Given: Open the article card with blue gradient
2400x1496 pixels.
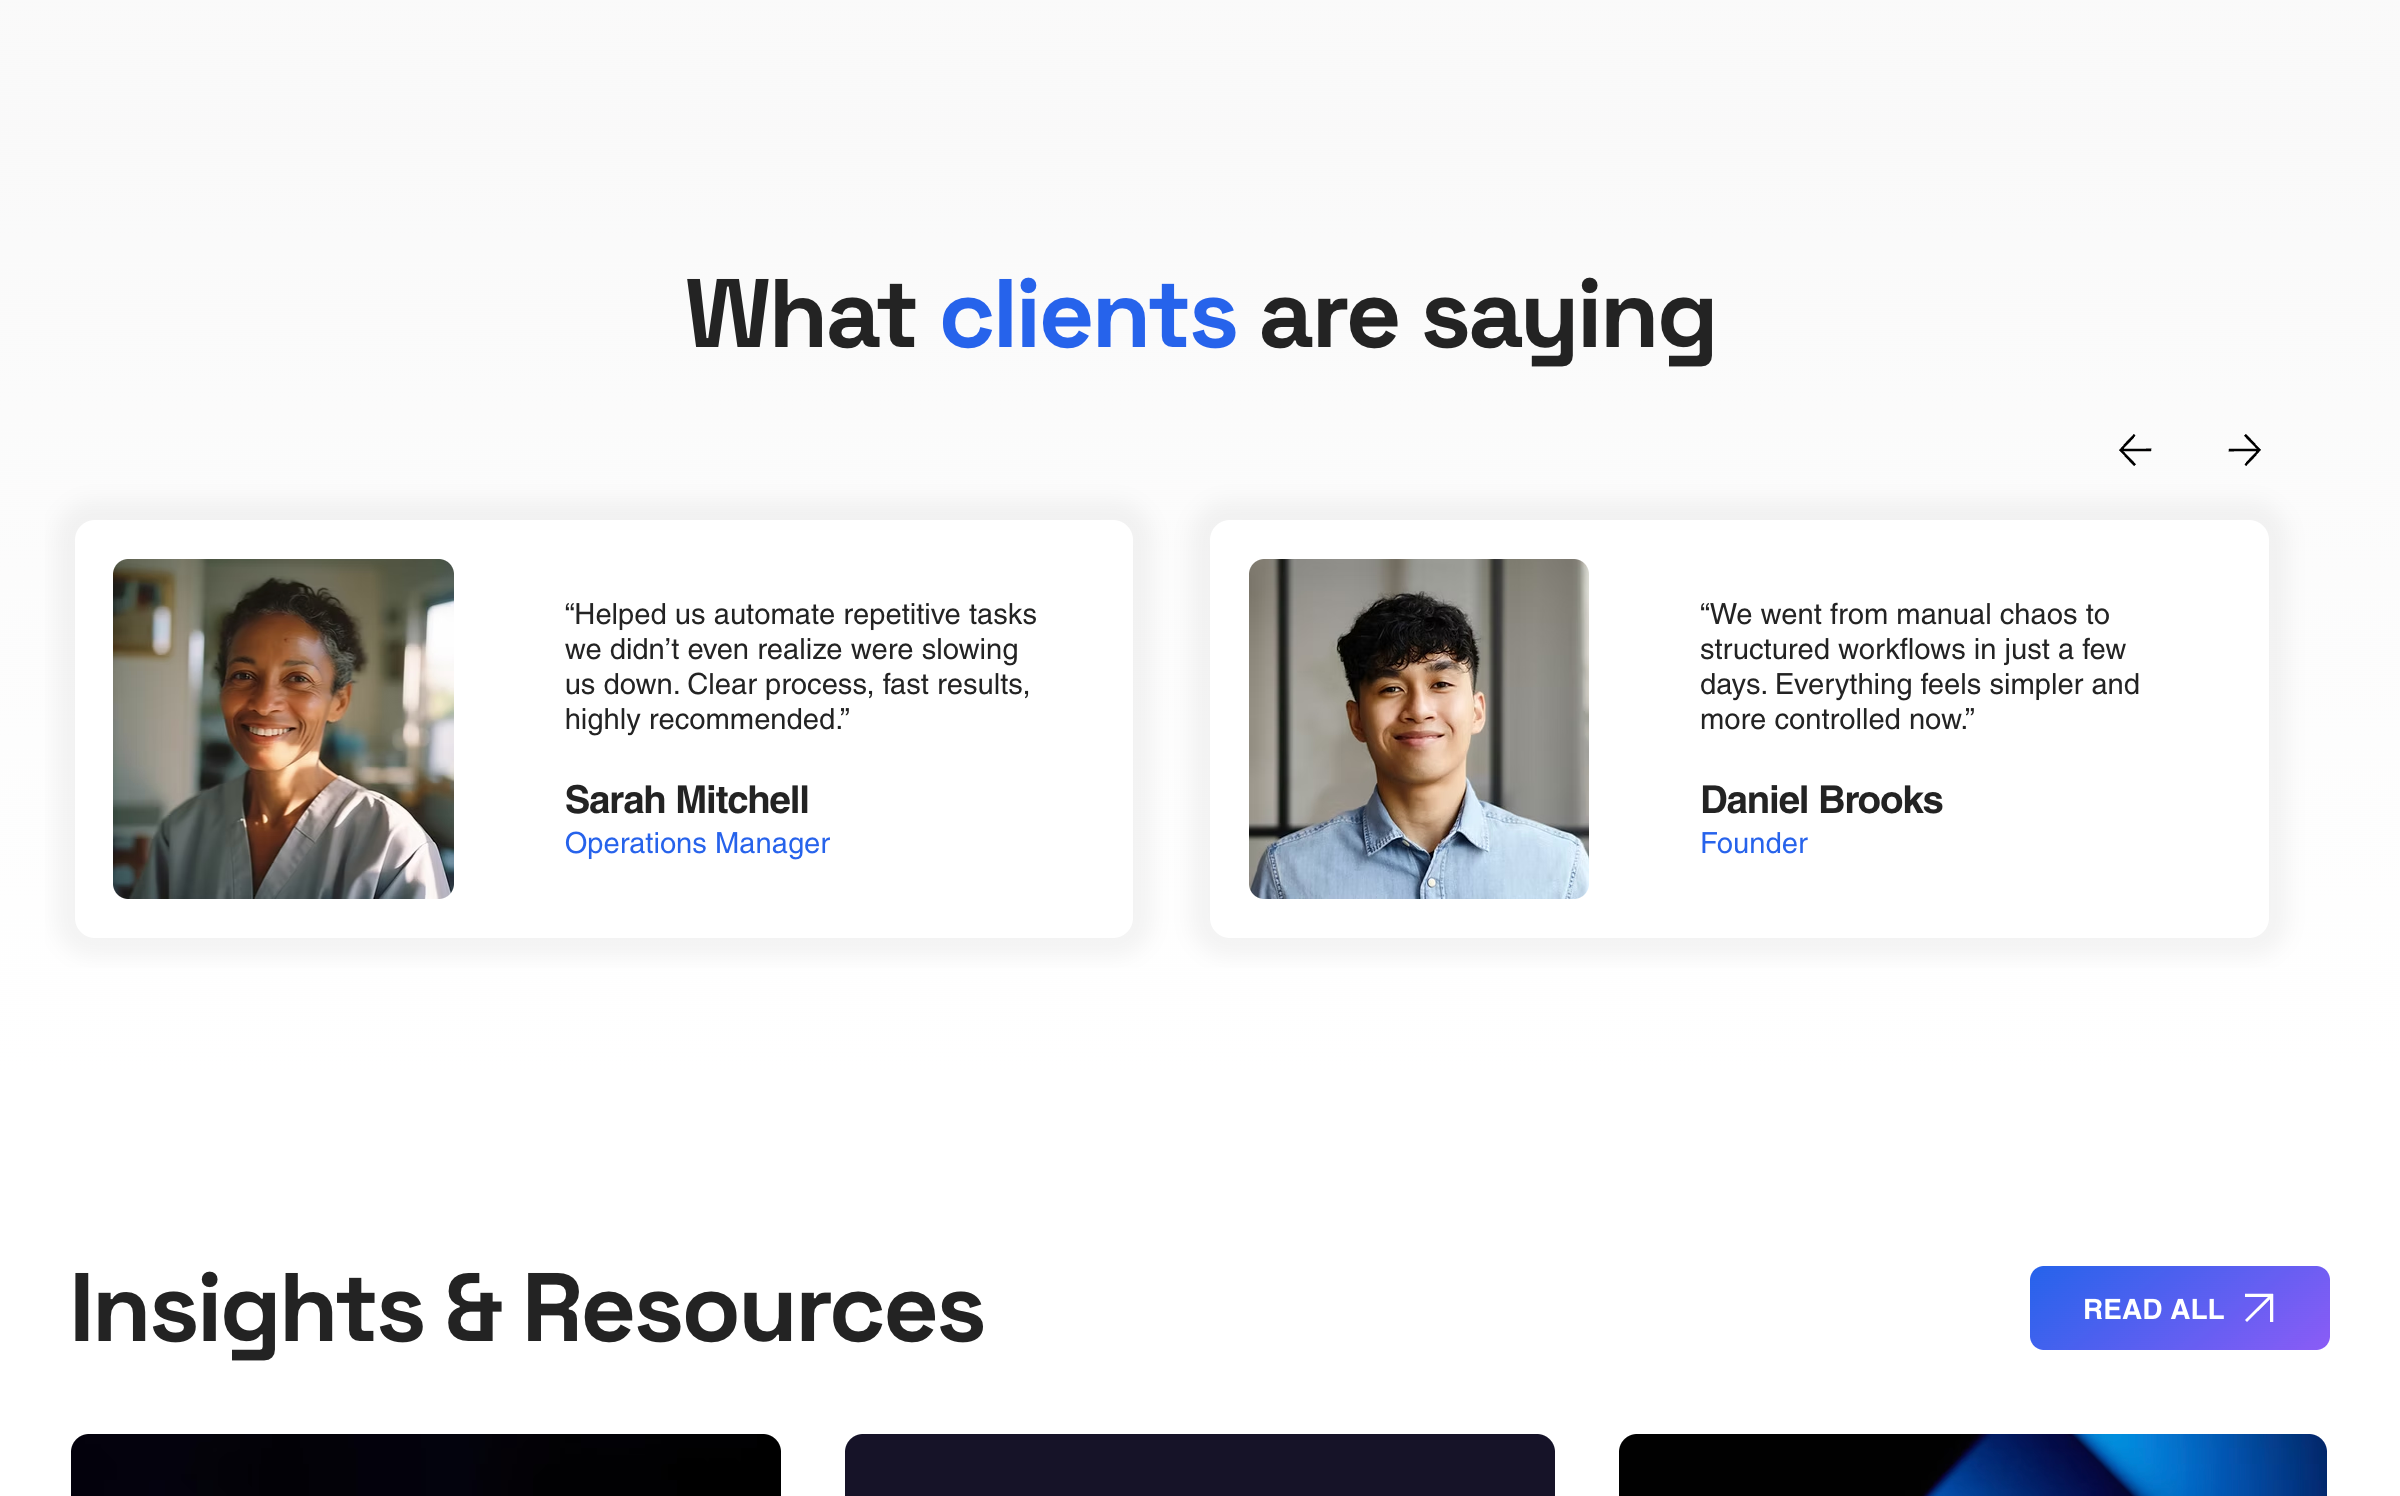Looking at the screenshot, I should click(1973, 1465).
